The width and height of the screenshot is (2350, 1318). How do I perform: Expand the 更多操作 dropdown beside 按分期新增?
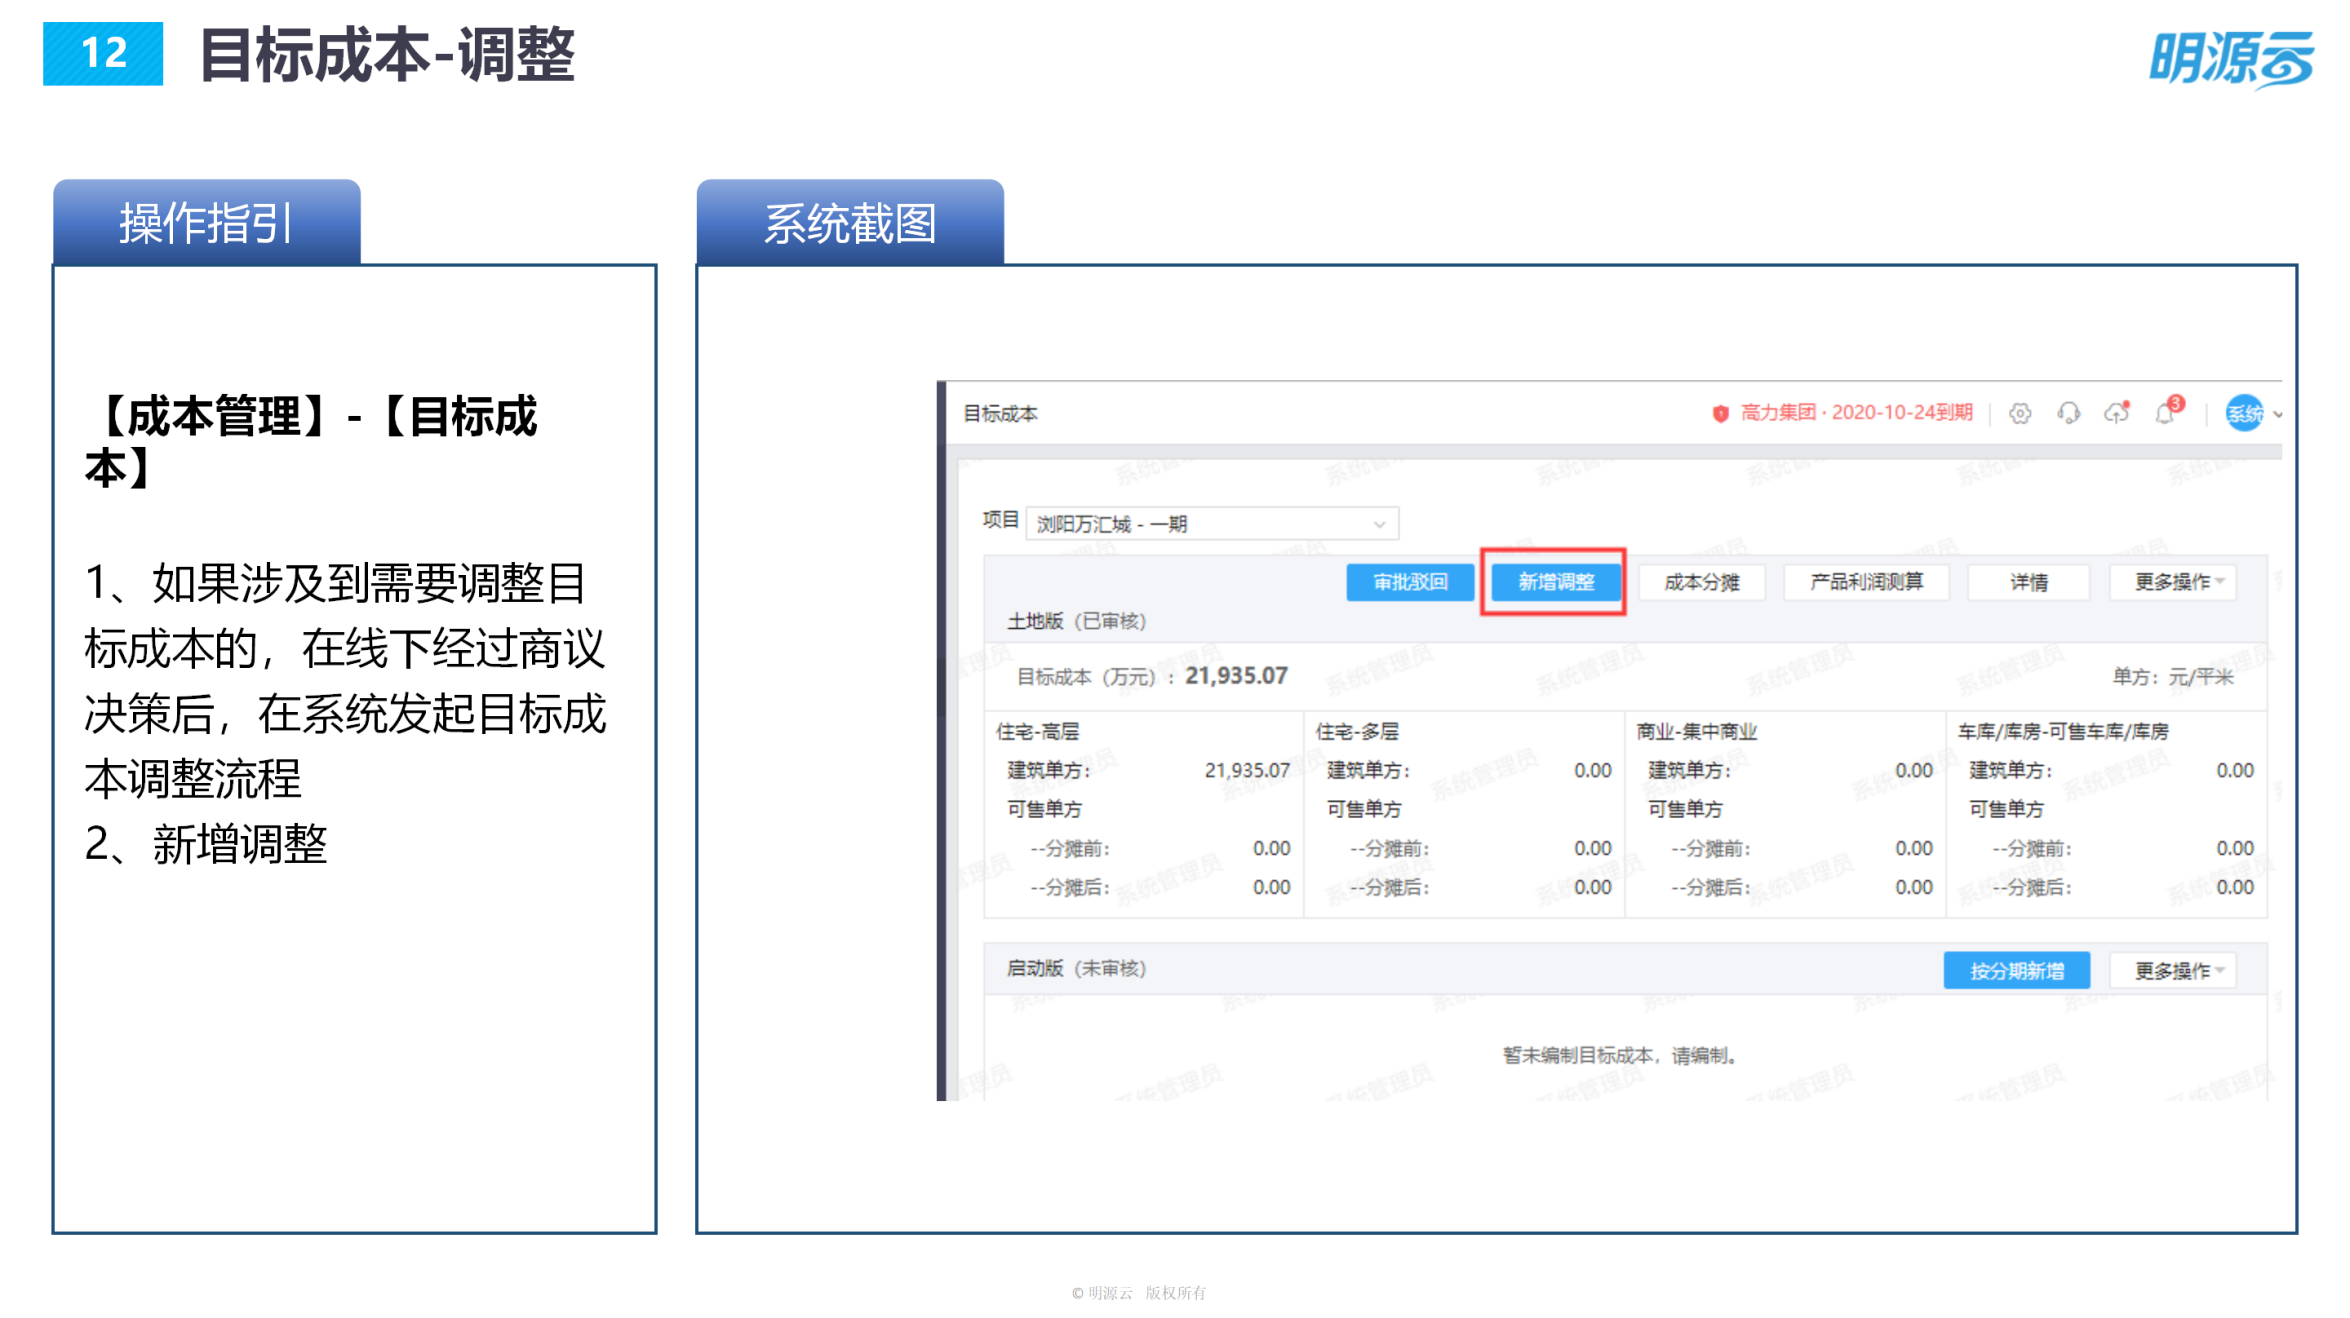pyautogui.click(x=2172, y=969)
